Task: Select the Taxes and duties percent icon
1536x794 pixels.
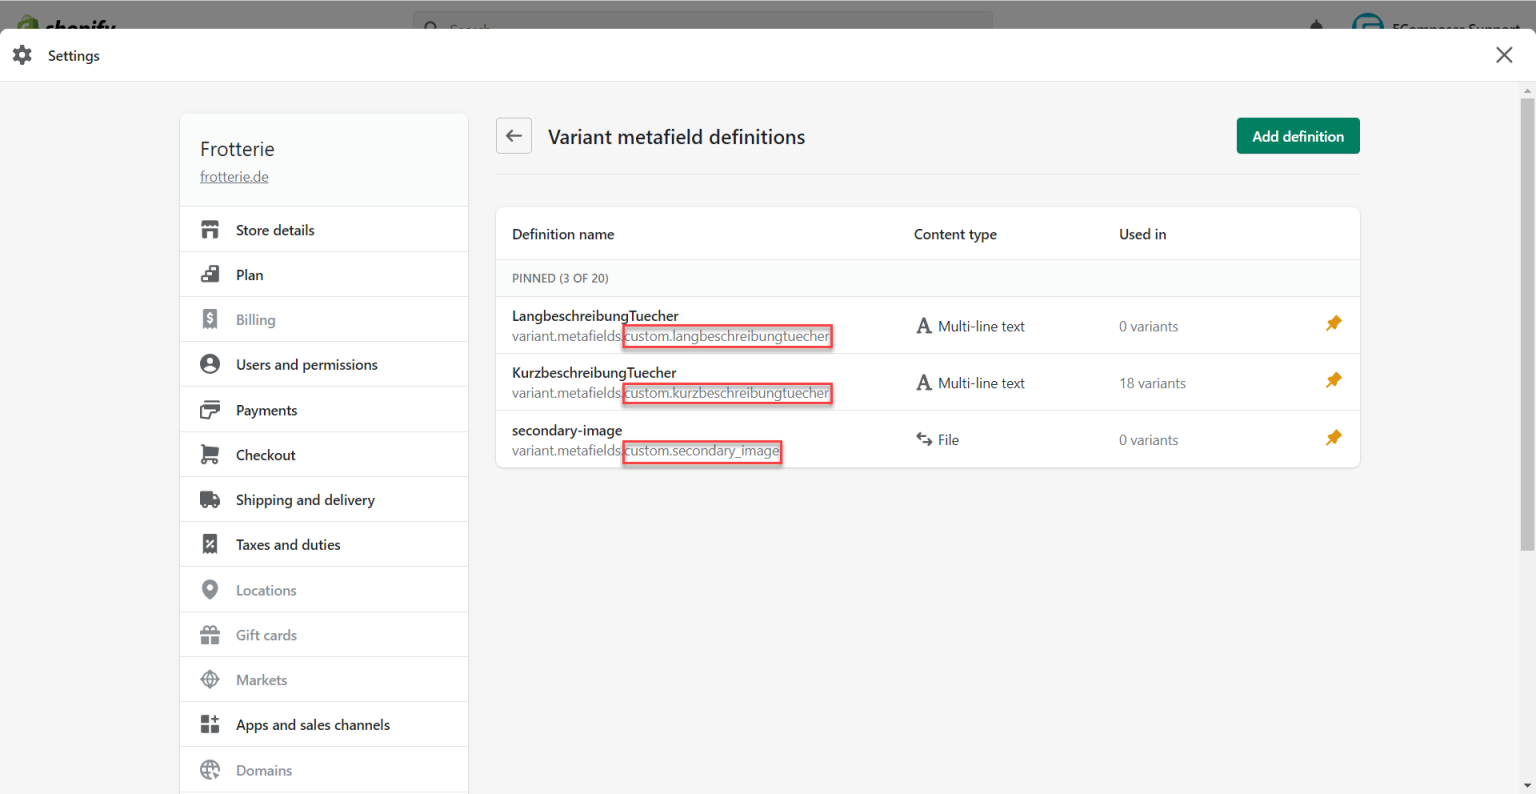Action: point(209,544)
